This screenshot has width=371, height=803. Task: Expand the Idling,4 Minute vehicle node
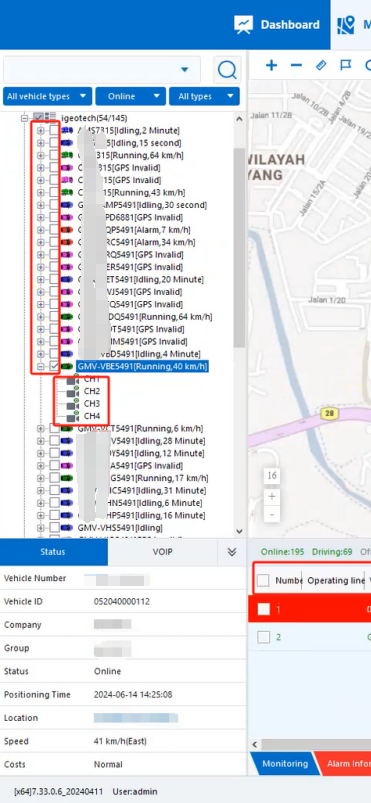(40, 354)
